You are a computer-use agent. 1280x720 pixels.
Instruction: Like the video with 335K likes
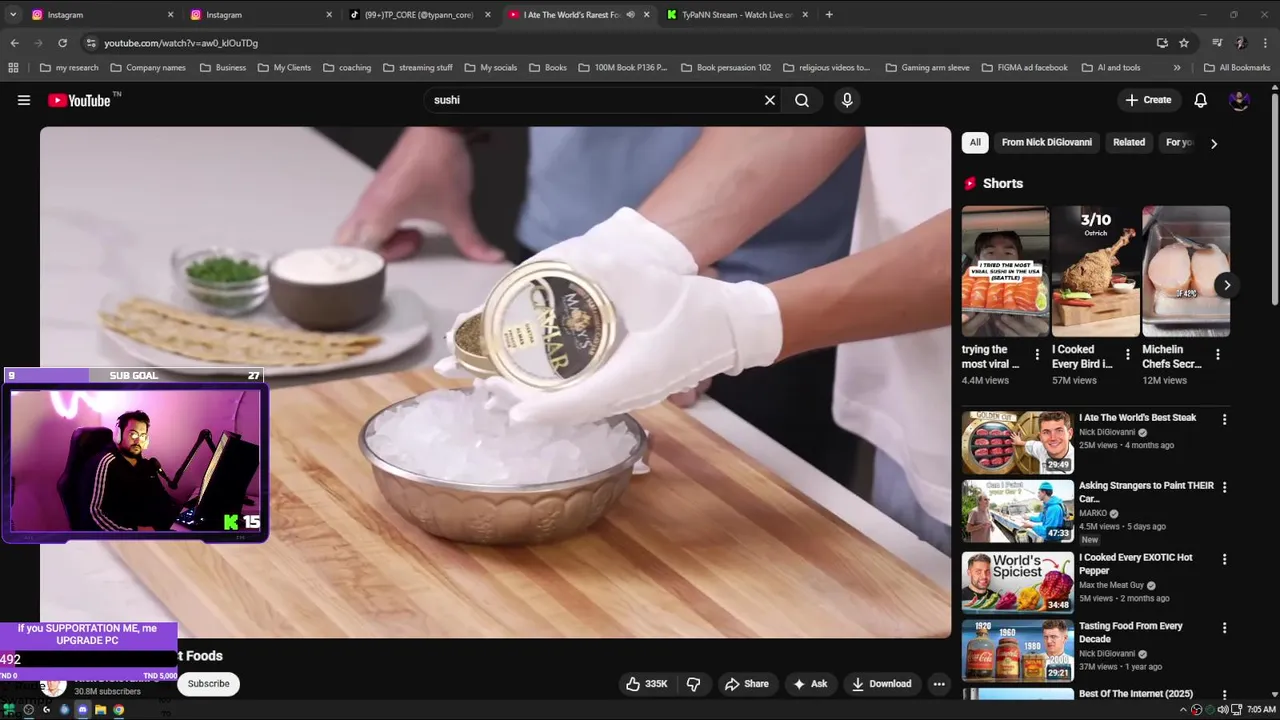click(x=647, y=684)
